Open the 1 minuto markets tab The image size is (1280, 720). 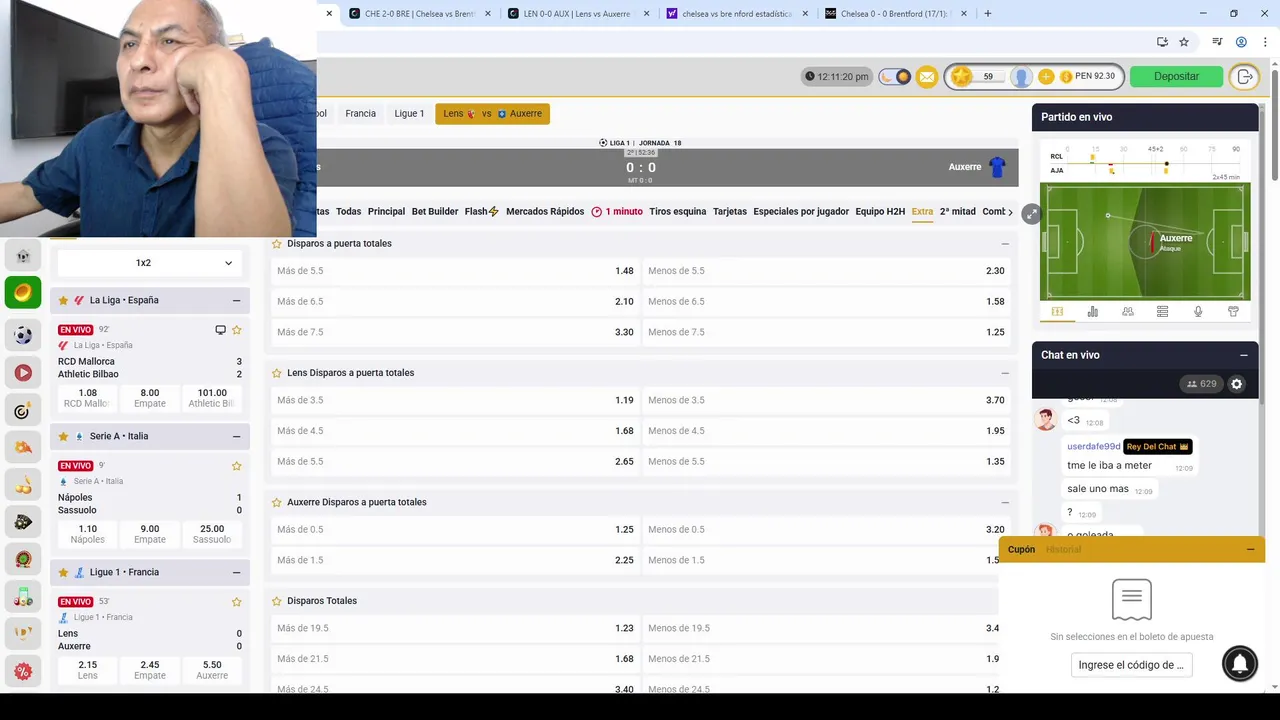617,212
